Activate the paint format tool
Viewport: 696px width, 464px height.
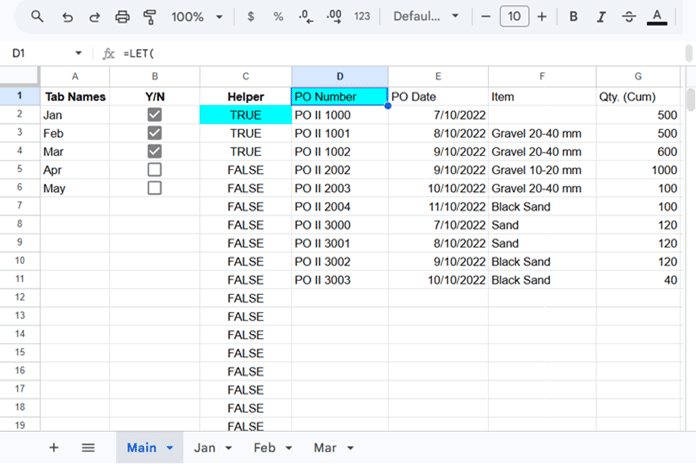point(150,17)
